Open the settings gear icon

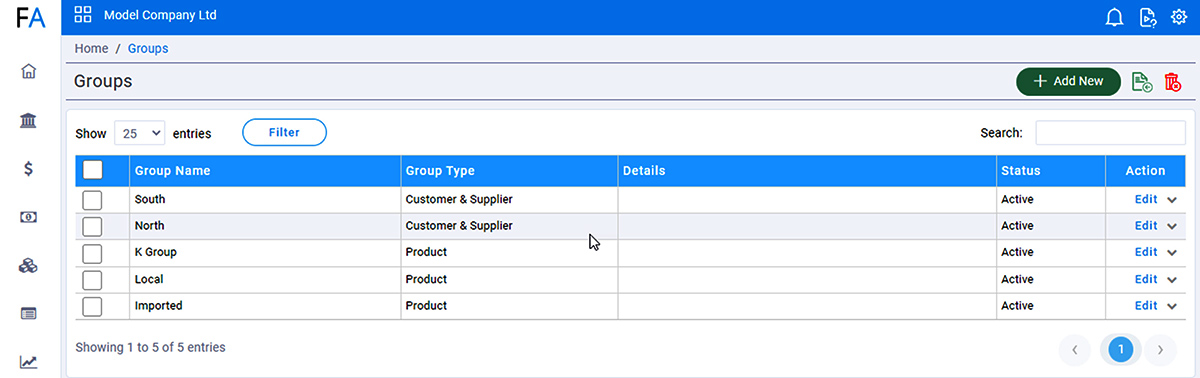coord(1178,17)
